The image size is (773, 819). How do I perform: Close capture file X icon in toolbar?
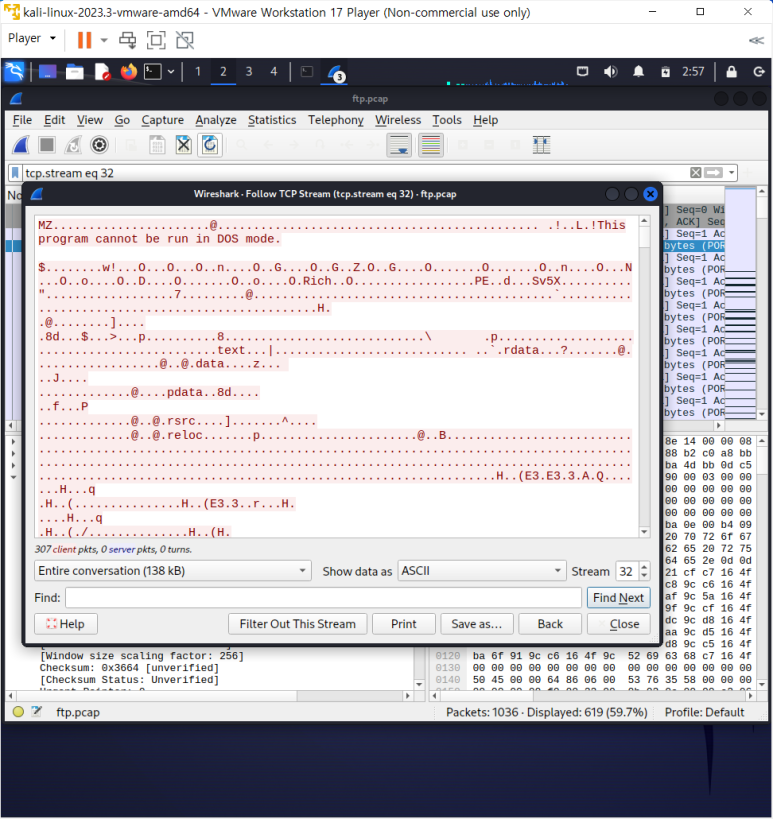[x=183, y=145]
